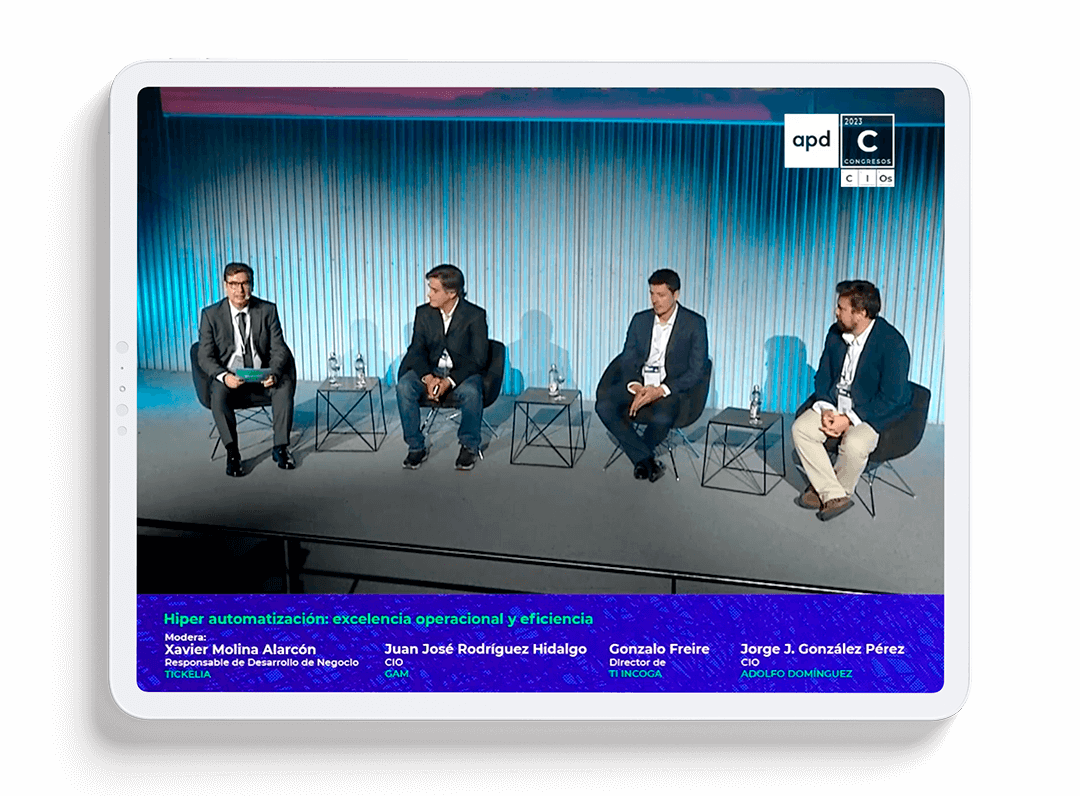Click the ADOLFO DOMÍNGUEZ company label
This screenshot has height=796, width=1080.
[x=796, y=673]
